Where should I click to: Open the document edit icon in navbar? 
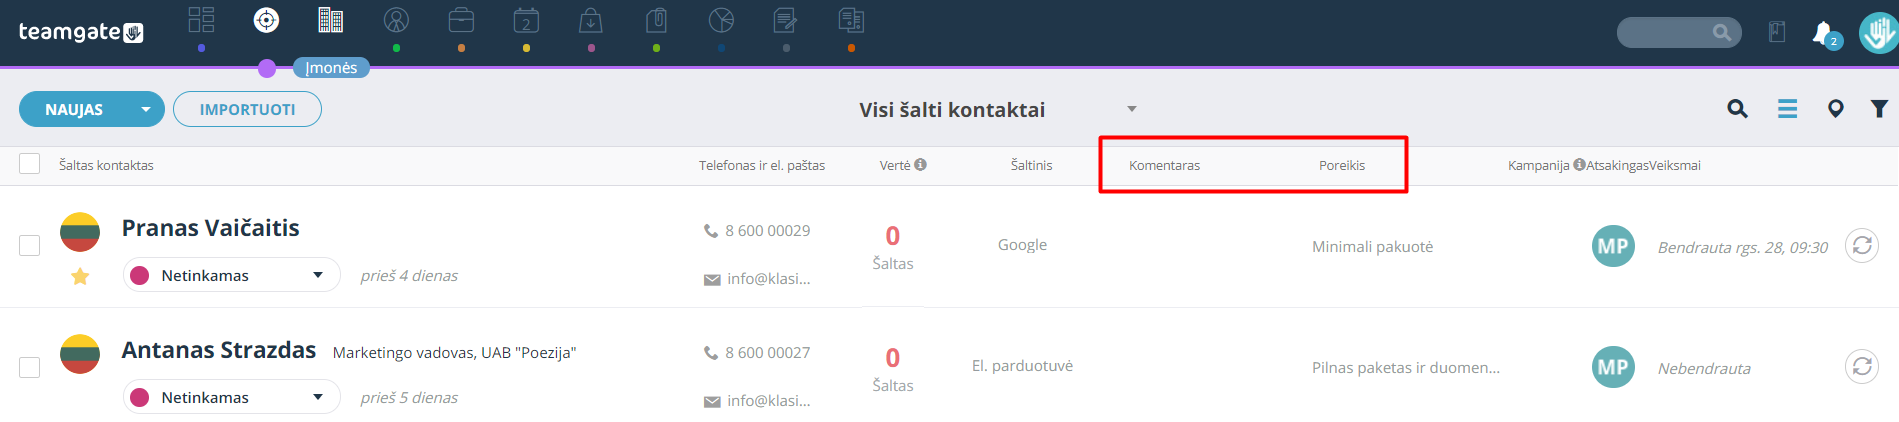786,20
